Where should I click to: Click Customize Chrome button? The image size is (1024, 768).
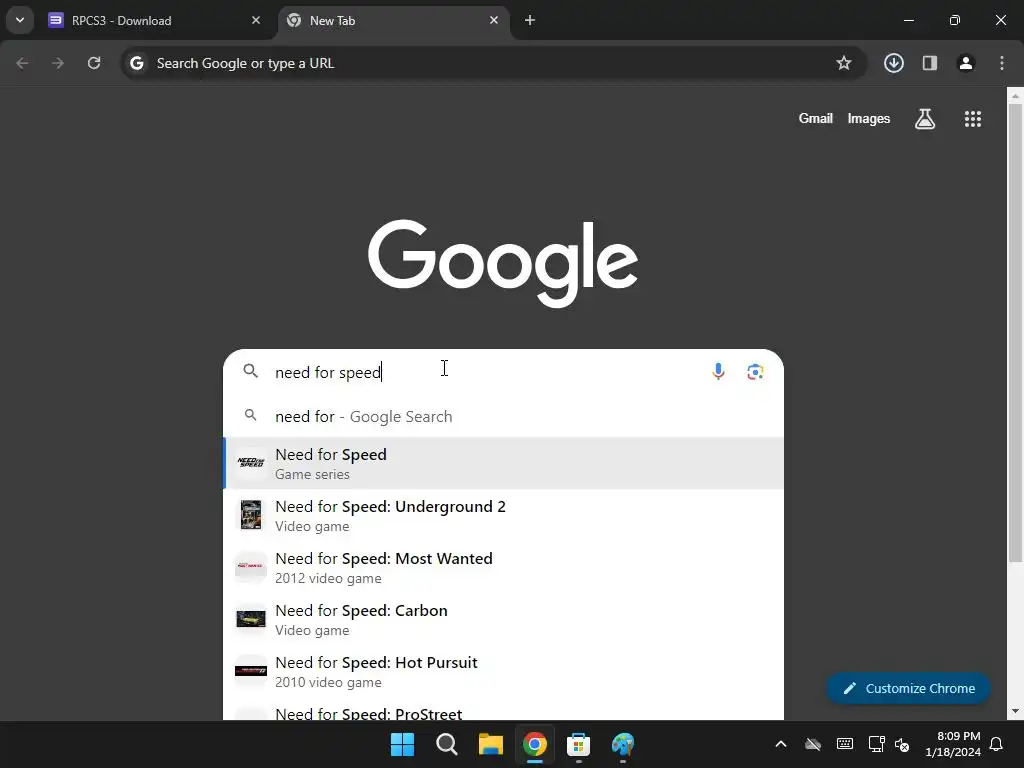pos(908,688)
